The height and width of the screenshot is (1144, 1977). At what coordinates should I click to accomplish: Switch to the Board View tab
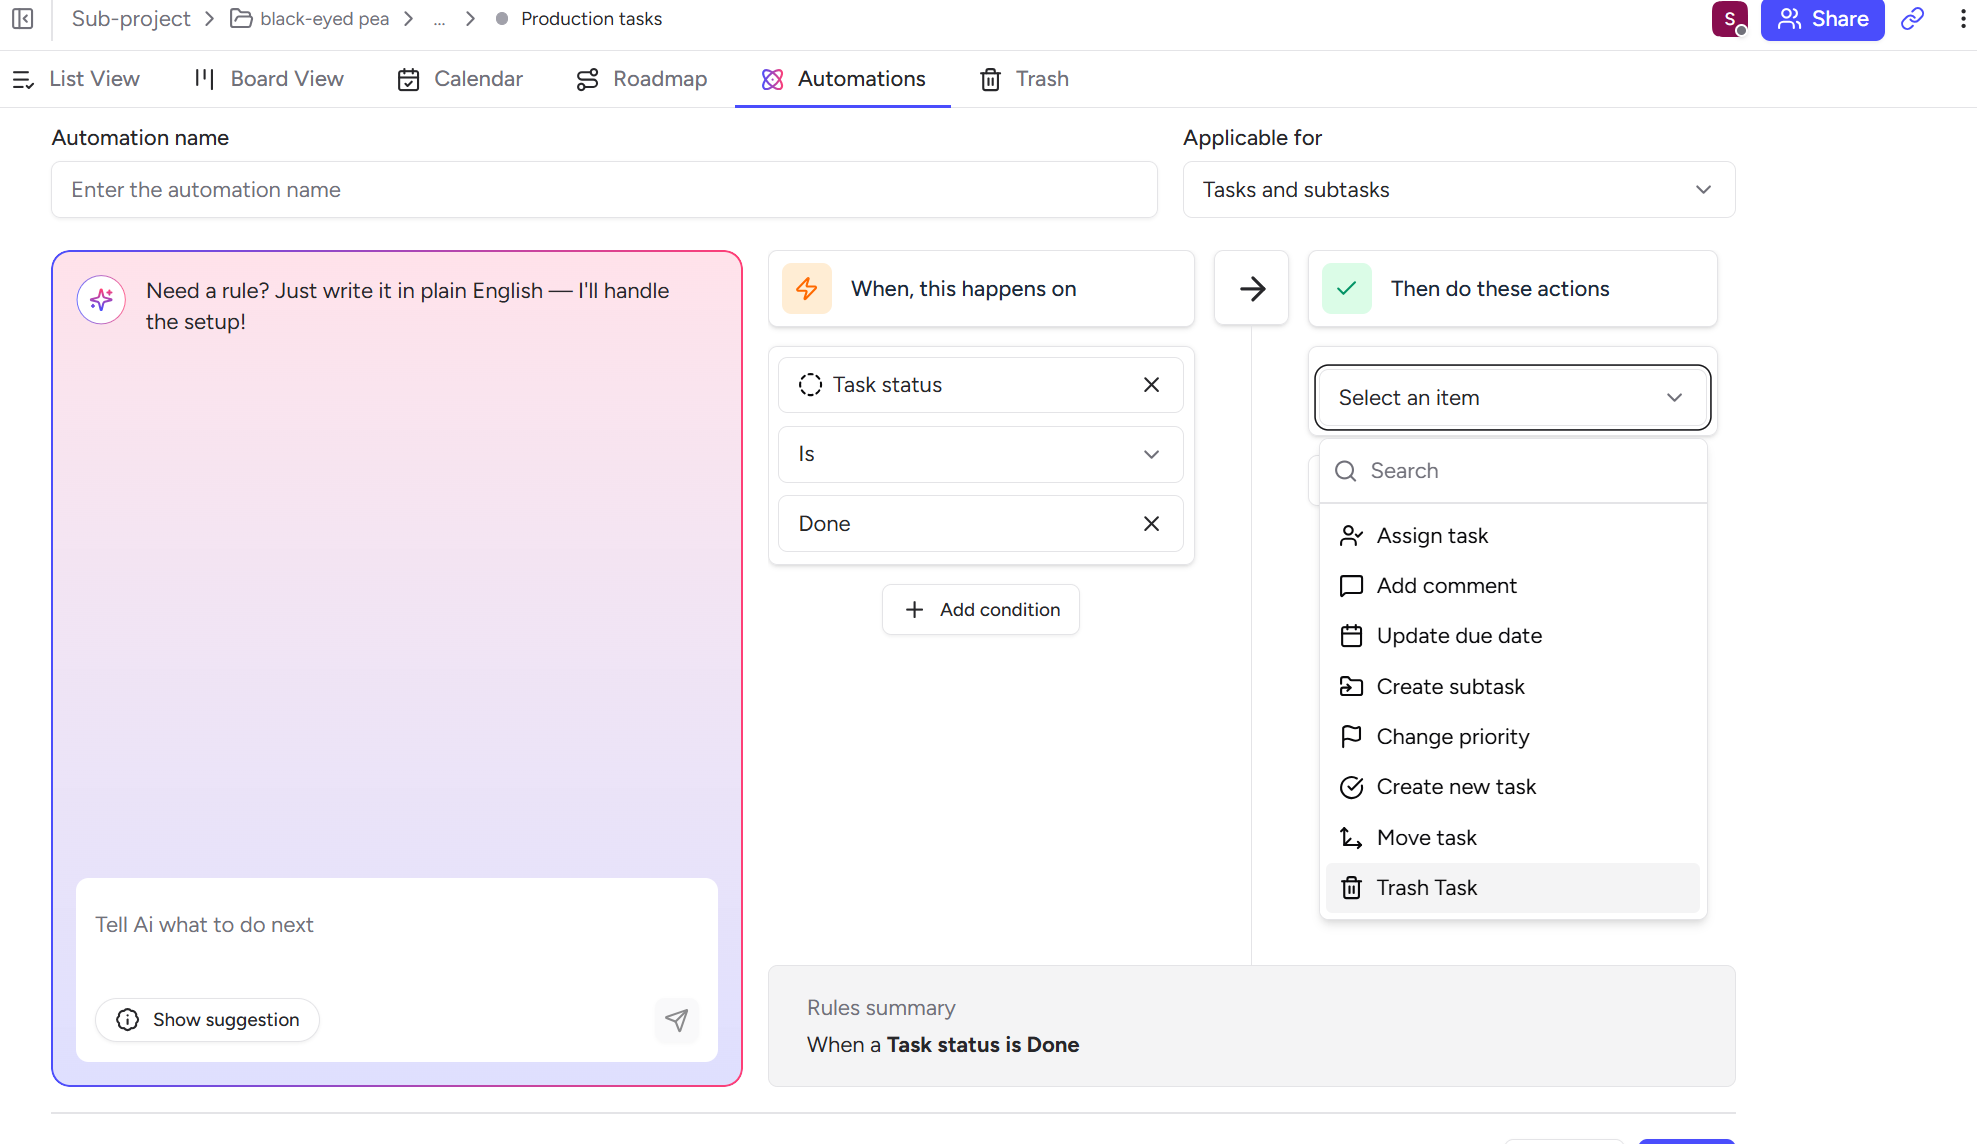(x=269, y=79)
